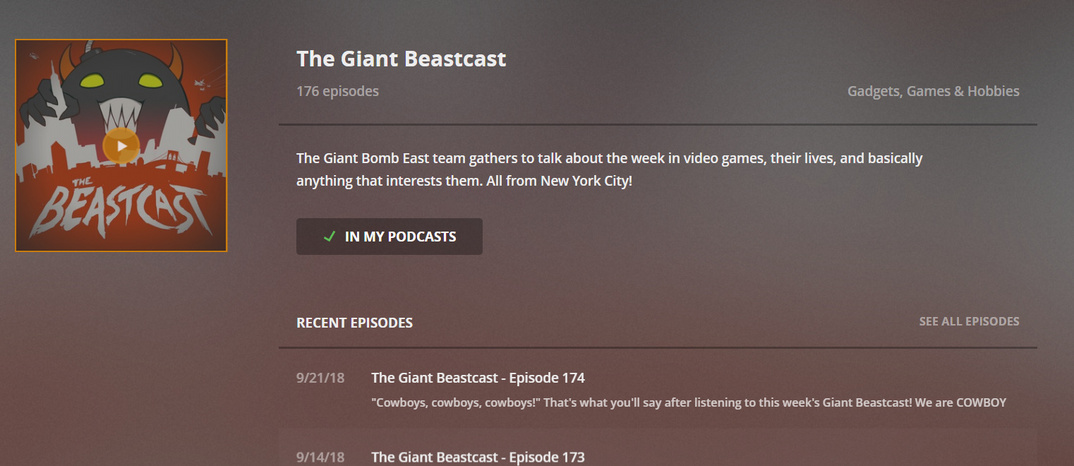Open SEE ALL EPISODES link

point(969,321)
